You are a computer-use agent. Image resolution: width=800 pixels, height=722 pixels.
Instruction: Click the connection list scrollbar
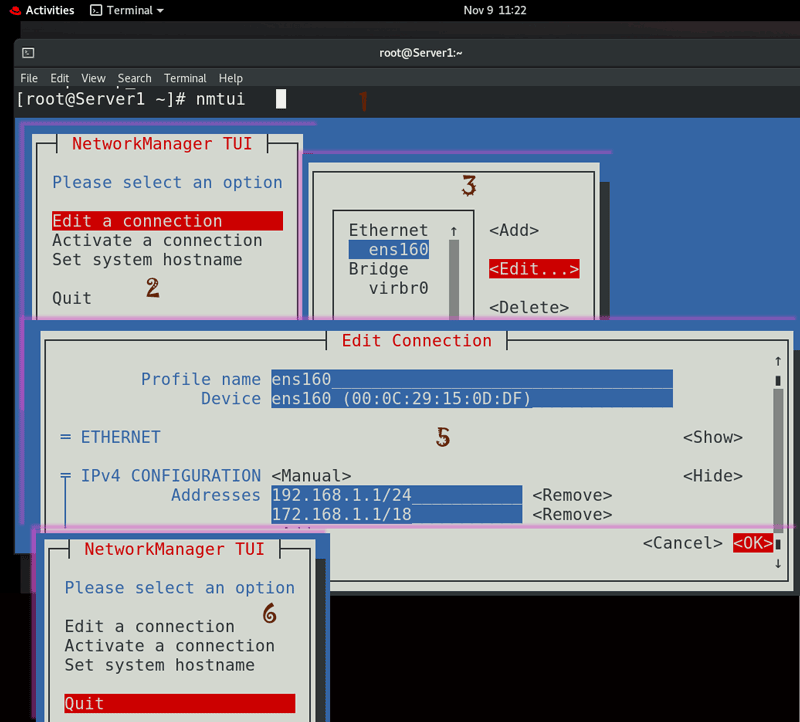pyautogui.click(x=454, y=279)
